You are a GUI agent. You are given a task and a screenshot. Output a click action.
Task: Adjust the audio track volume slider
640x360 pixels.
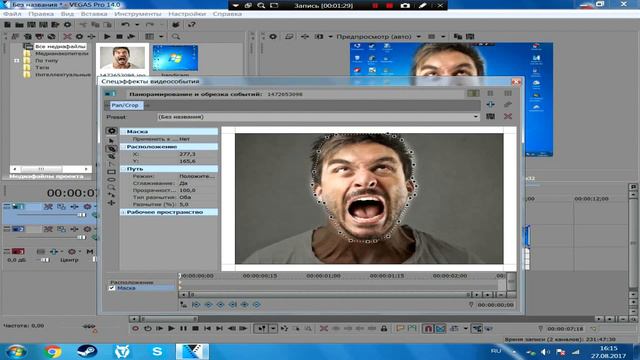(x=45, y=260)
